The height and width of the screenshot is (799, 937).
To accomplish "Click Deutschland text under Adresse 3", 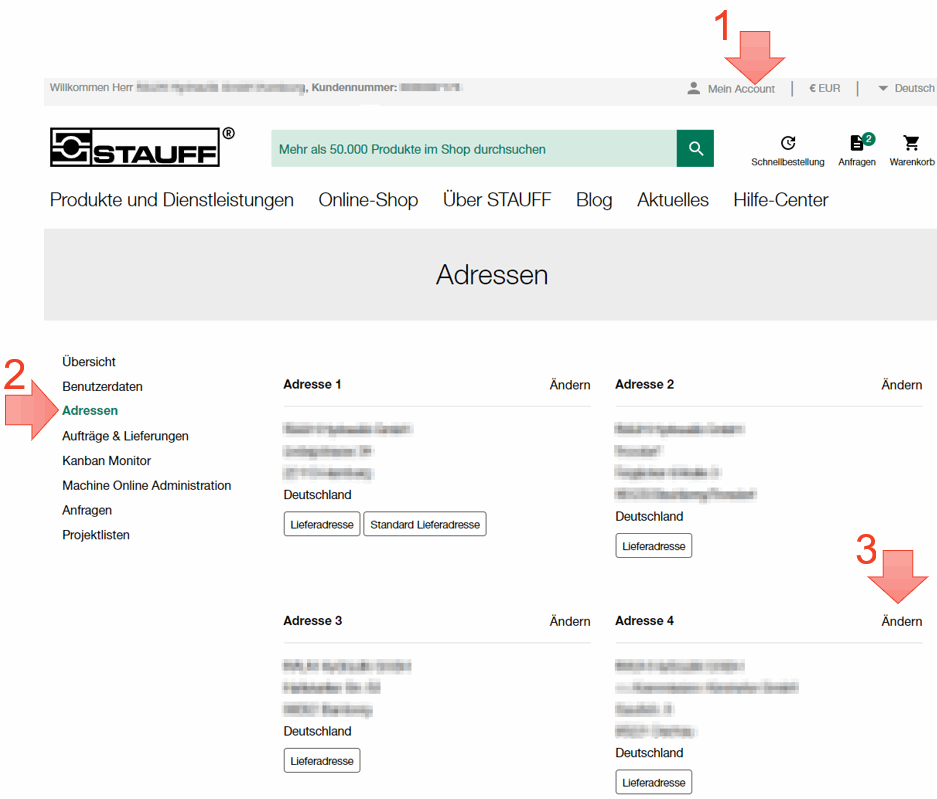I will click(x=317, y=731).
